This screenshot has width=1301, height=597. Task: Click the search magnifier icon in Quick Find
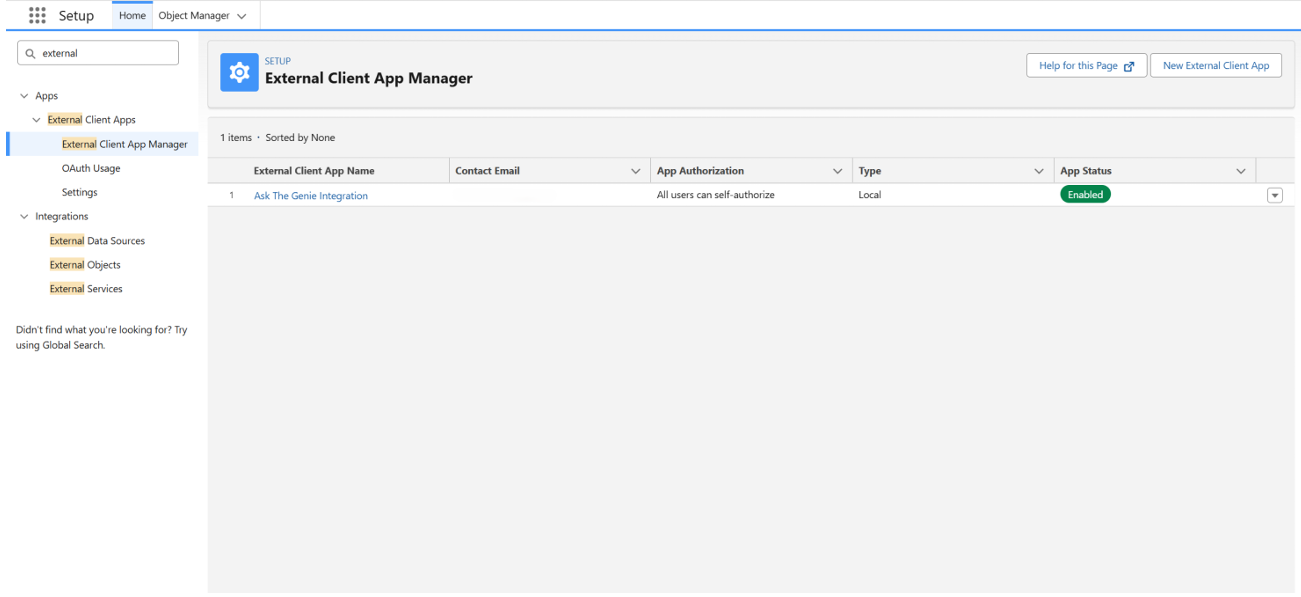pos(31,53)
